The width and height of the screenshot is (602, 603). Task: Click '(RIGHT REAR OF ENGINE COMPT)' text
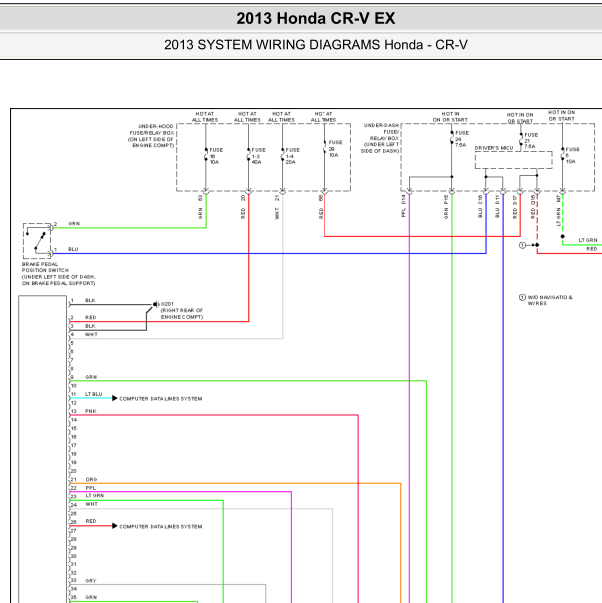tap(182, 313)
